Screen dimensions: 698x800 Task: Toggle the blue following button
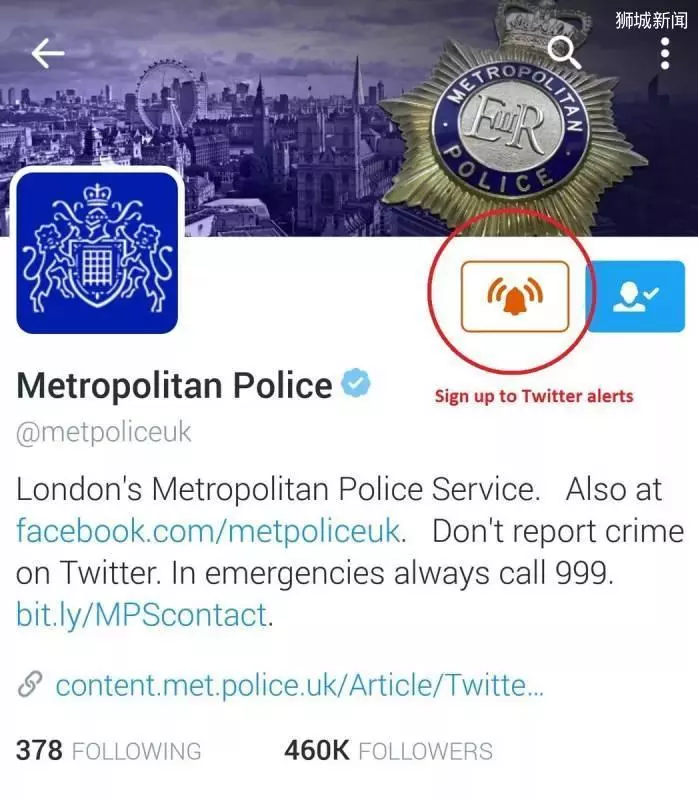(x=636, y=296)
